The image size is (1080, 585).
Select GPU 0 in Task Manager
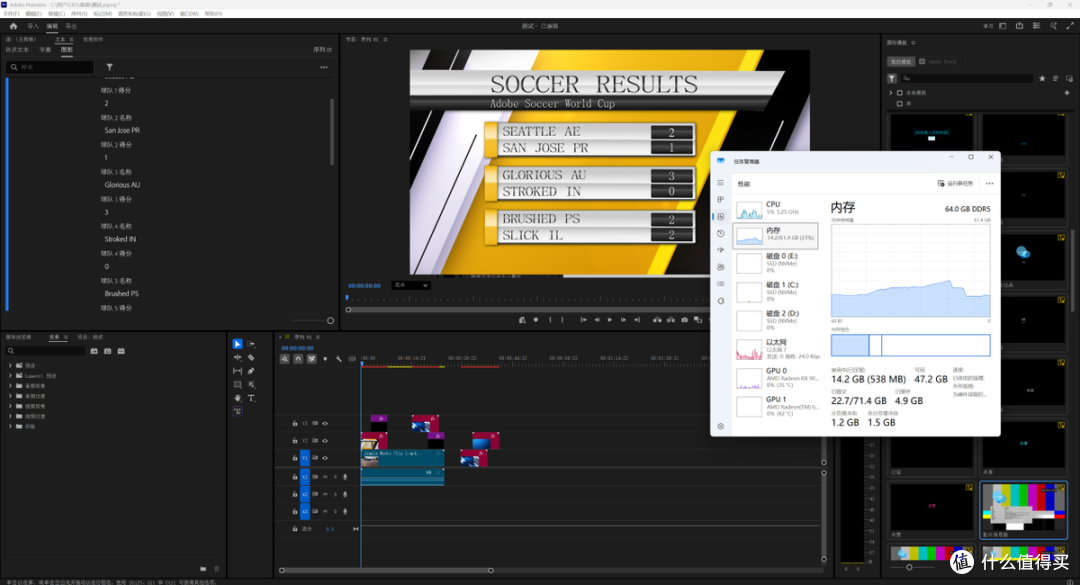tap(776, 377)
